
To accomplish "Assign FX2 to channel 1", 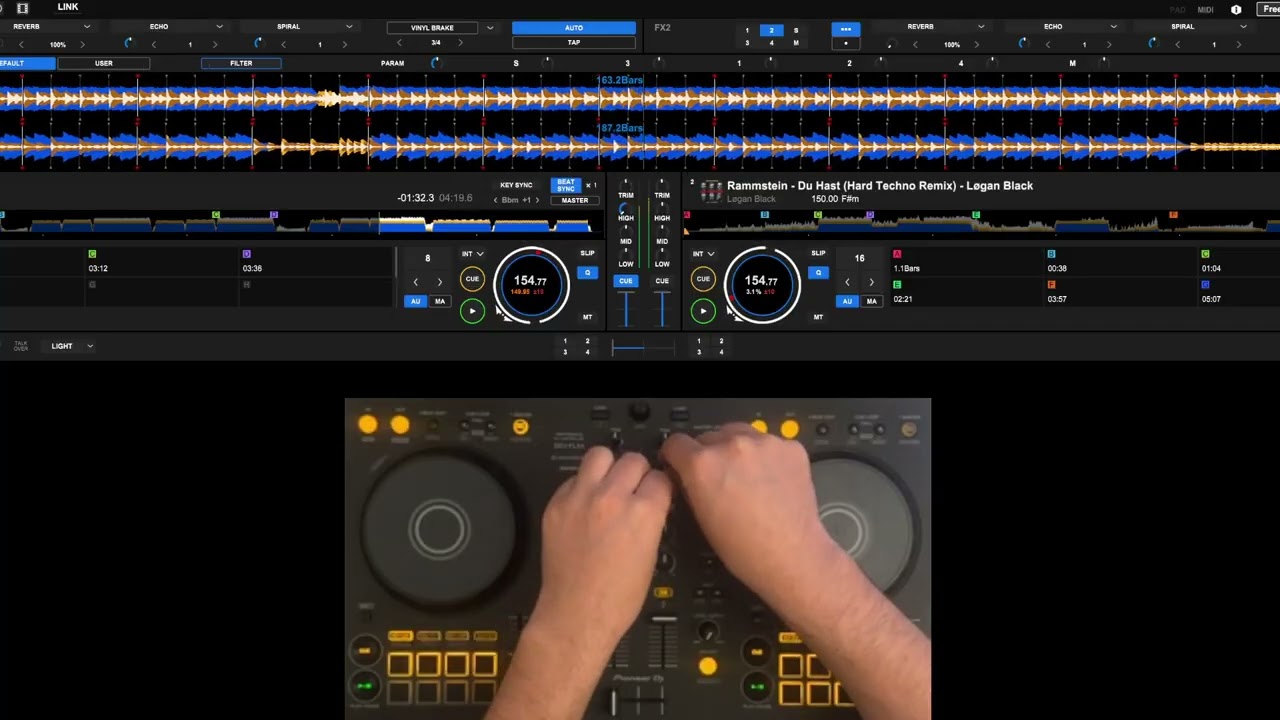I will point(747,31).
